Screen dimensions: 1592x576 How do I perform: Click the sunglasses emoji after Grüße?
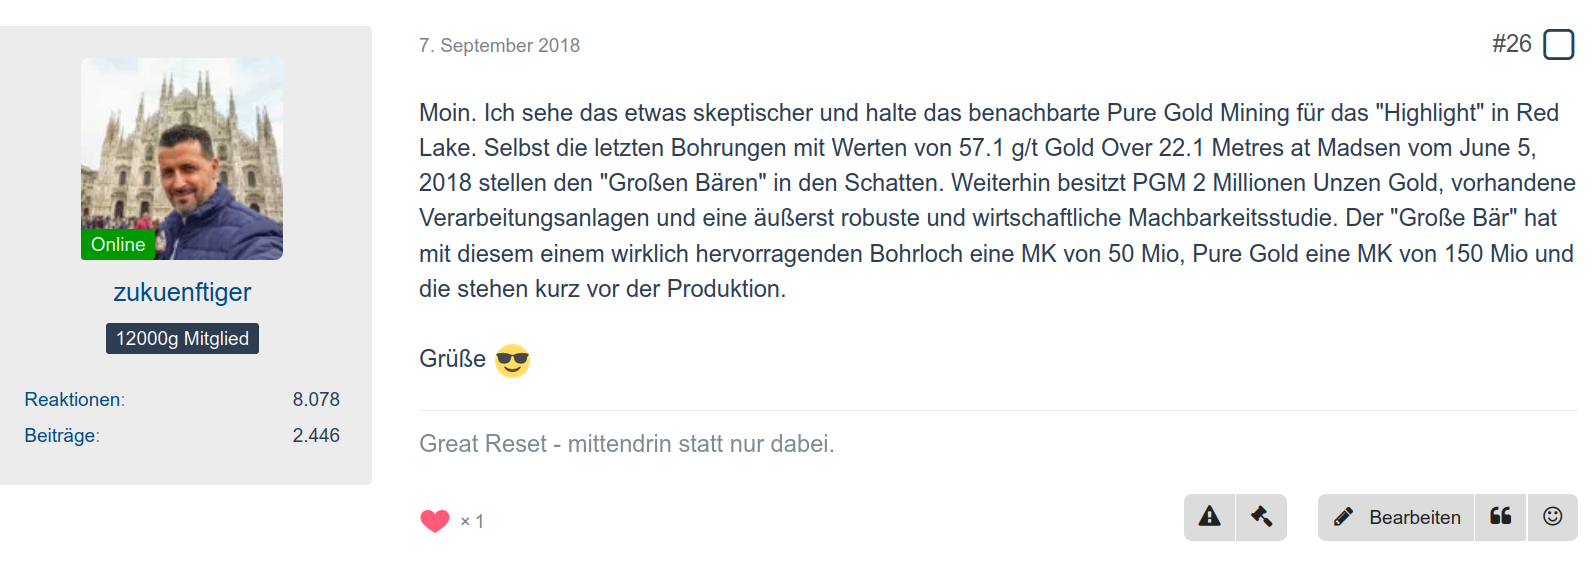tap(512, 360)
